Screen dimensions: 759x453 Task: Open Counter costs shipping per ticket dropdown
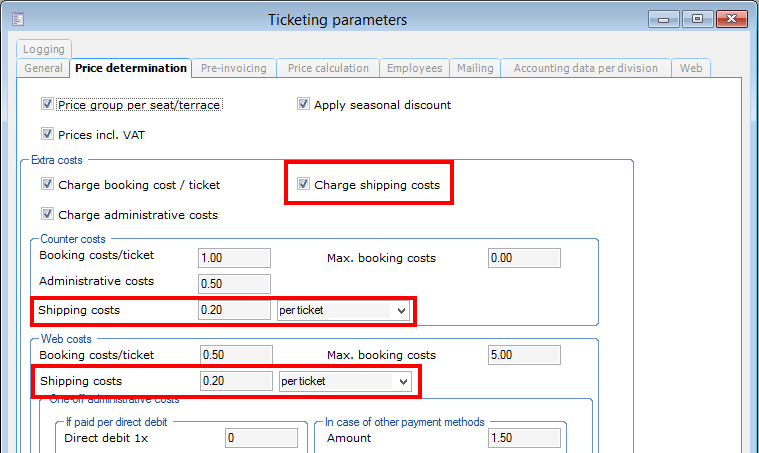401,311
